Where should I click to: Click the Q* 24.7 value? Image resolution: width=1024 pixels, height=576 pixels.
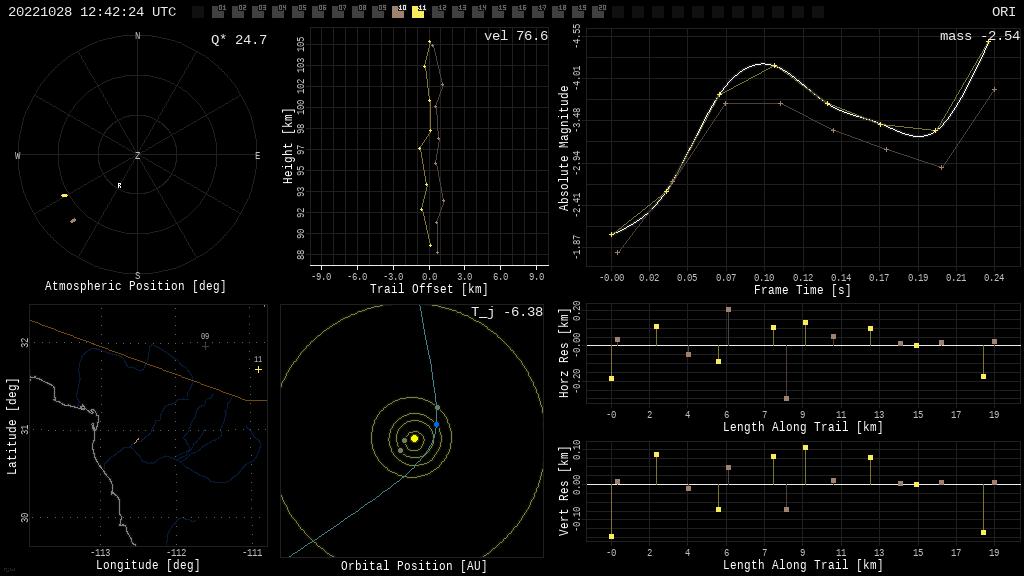pyautogui.click(x=239, y=40)
